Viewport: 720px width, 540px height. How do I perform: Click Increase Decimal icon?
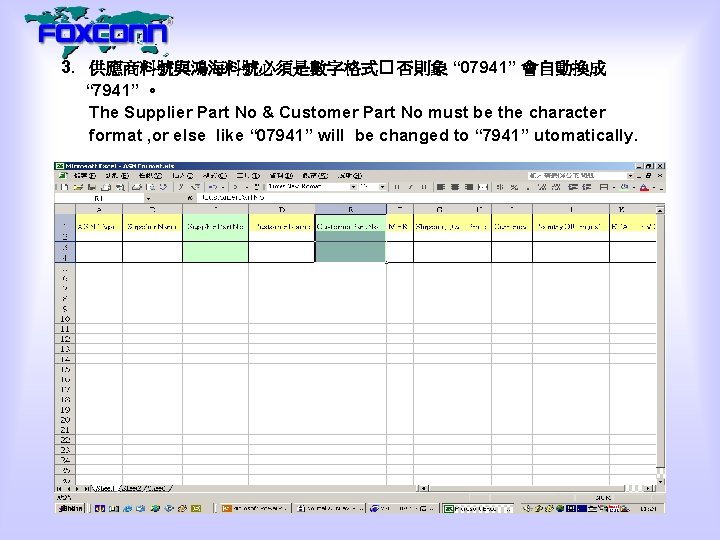(542, 187)
